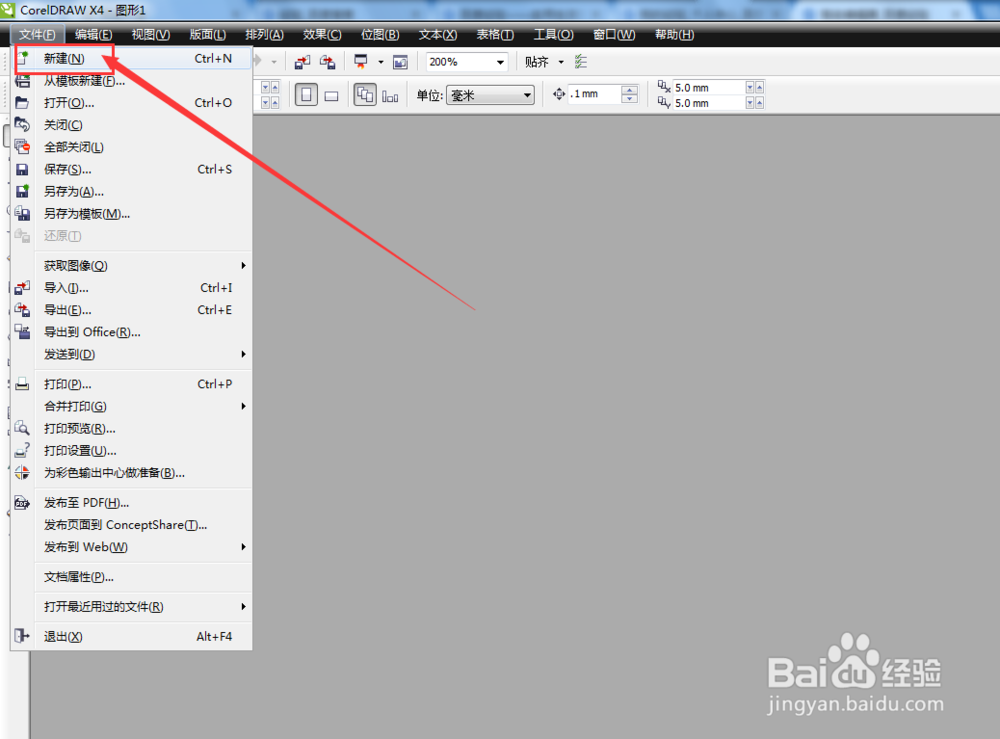The image size is (1000, 739).
Task: Click the CorelDRAW logo in the title bar
Action: point(7,10)
